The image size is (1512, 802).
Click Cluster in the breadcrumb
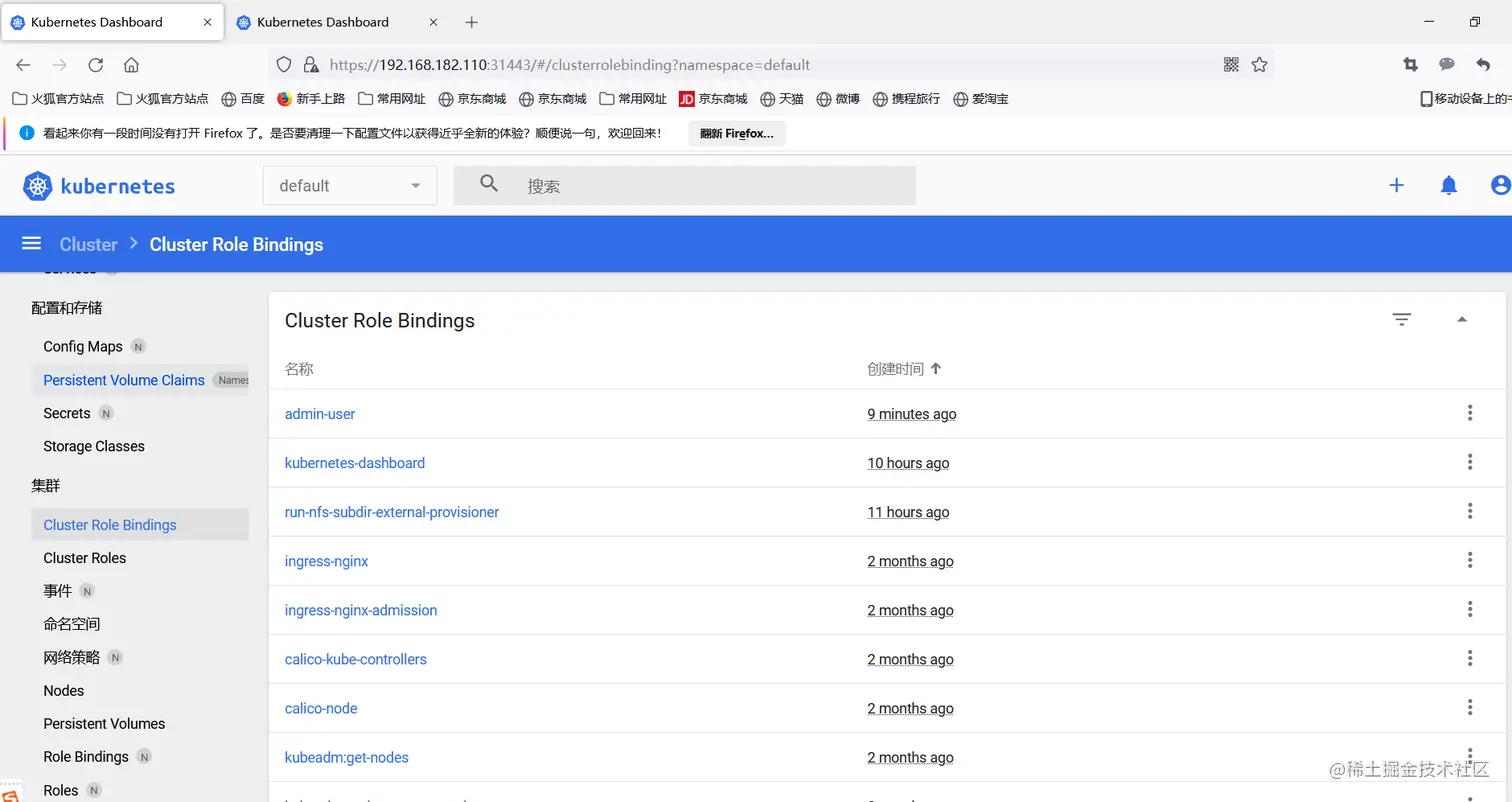coord(88,244)
